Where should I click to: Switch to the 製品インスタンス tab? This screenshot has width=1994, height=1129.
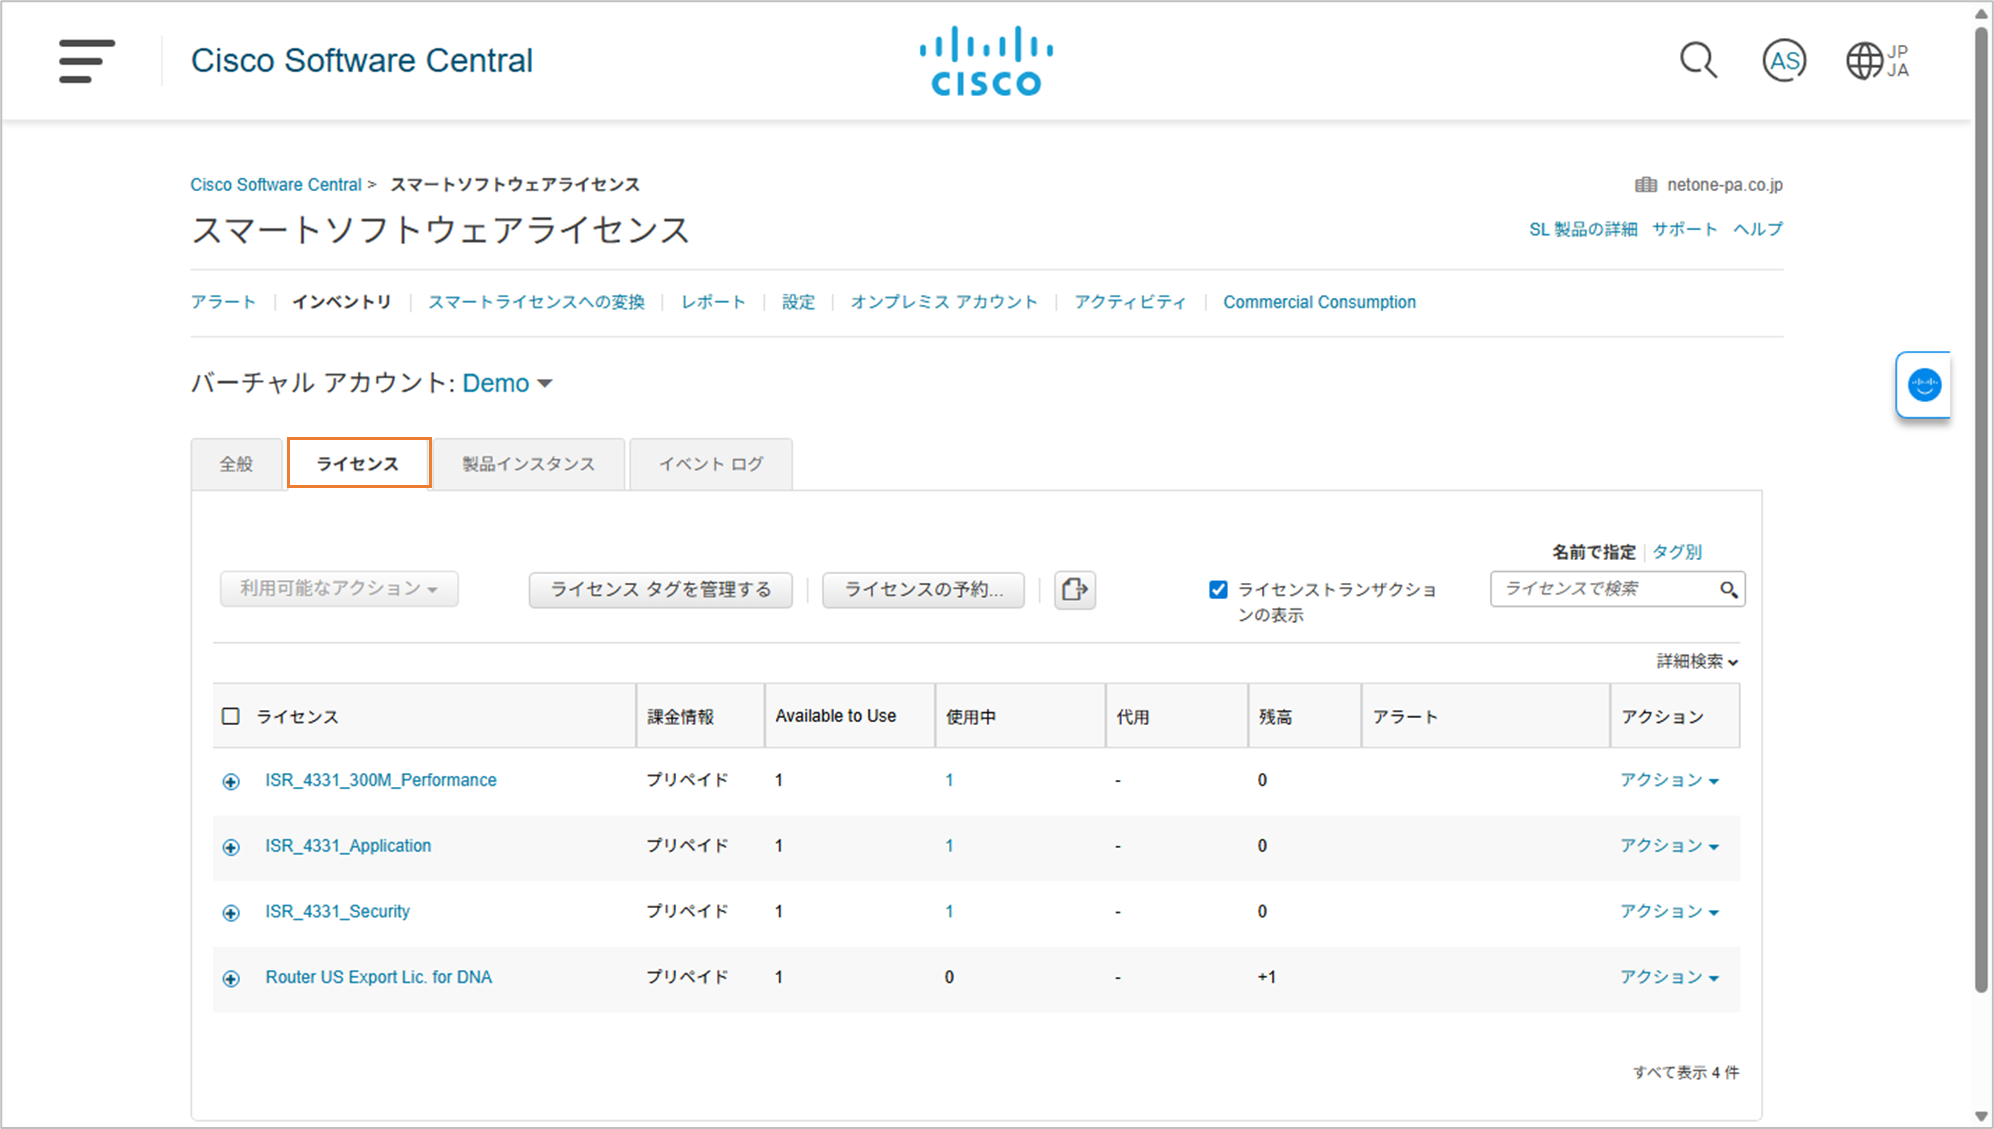[528, 464]
